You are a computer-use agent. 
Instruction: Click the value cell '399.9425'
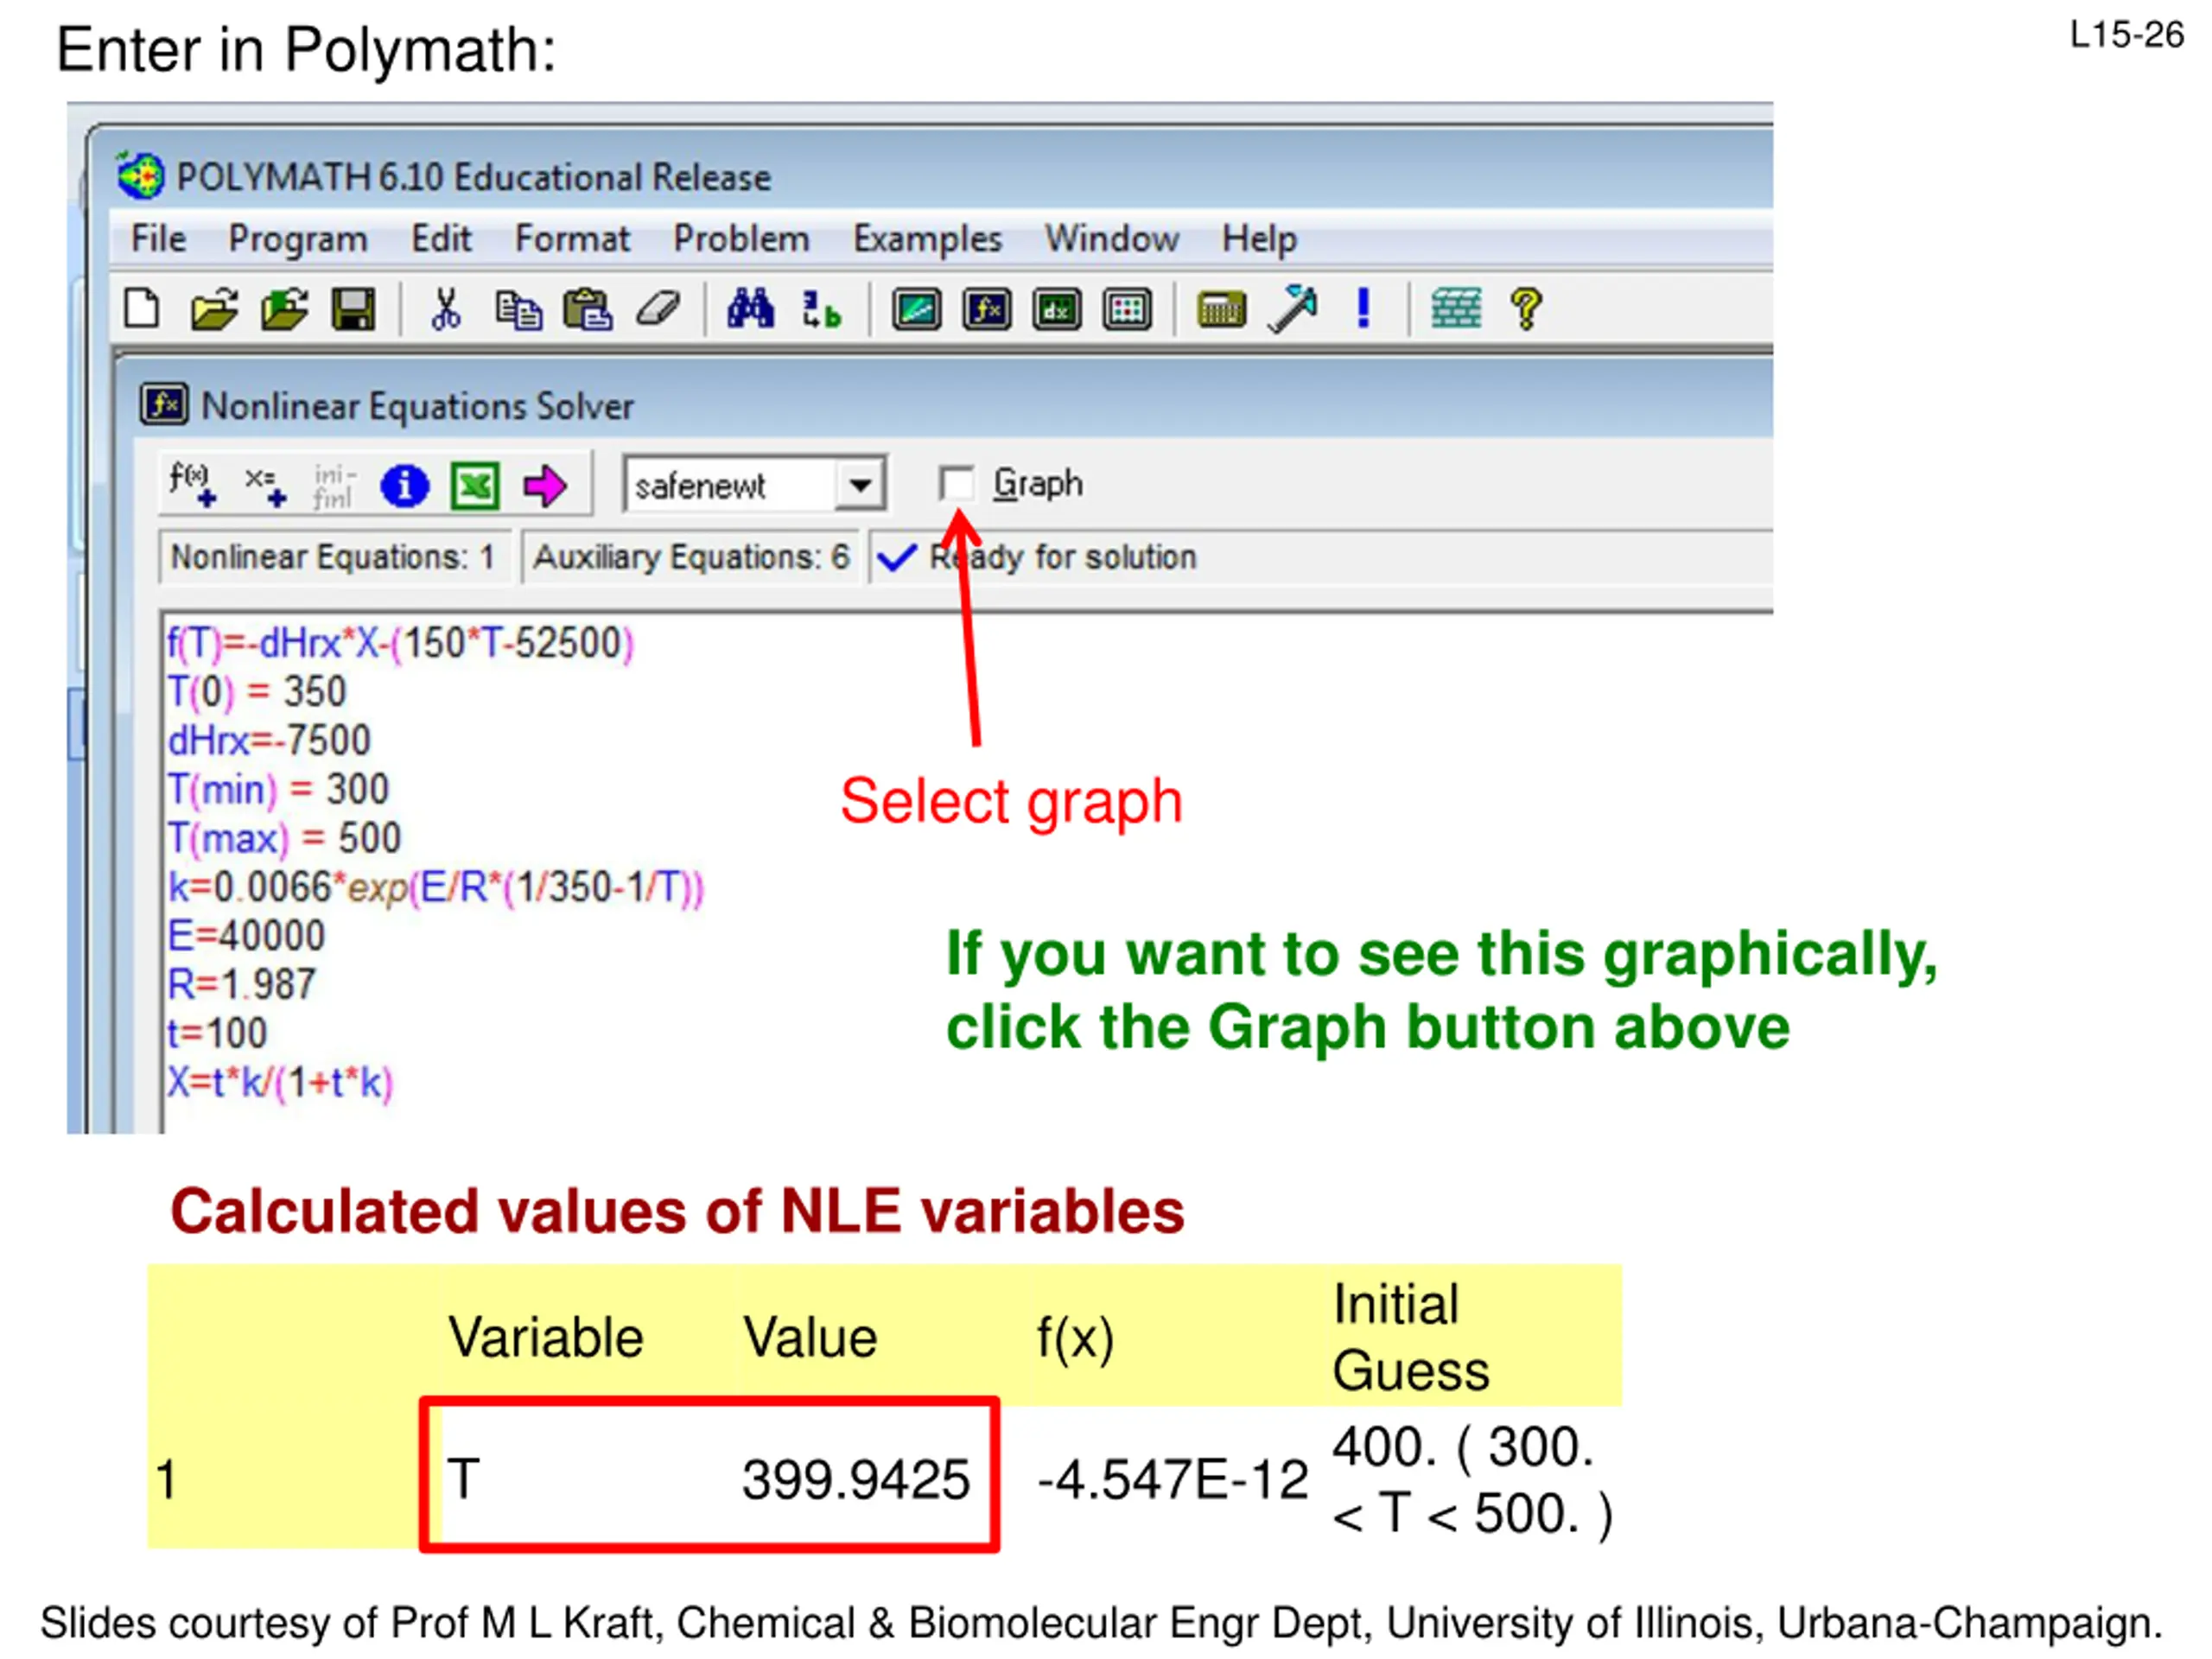(856, 1480)
